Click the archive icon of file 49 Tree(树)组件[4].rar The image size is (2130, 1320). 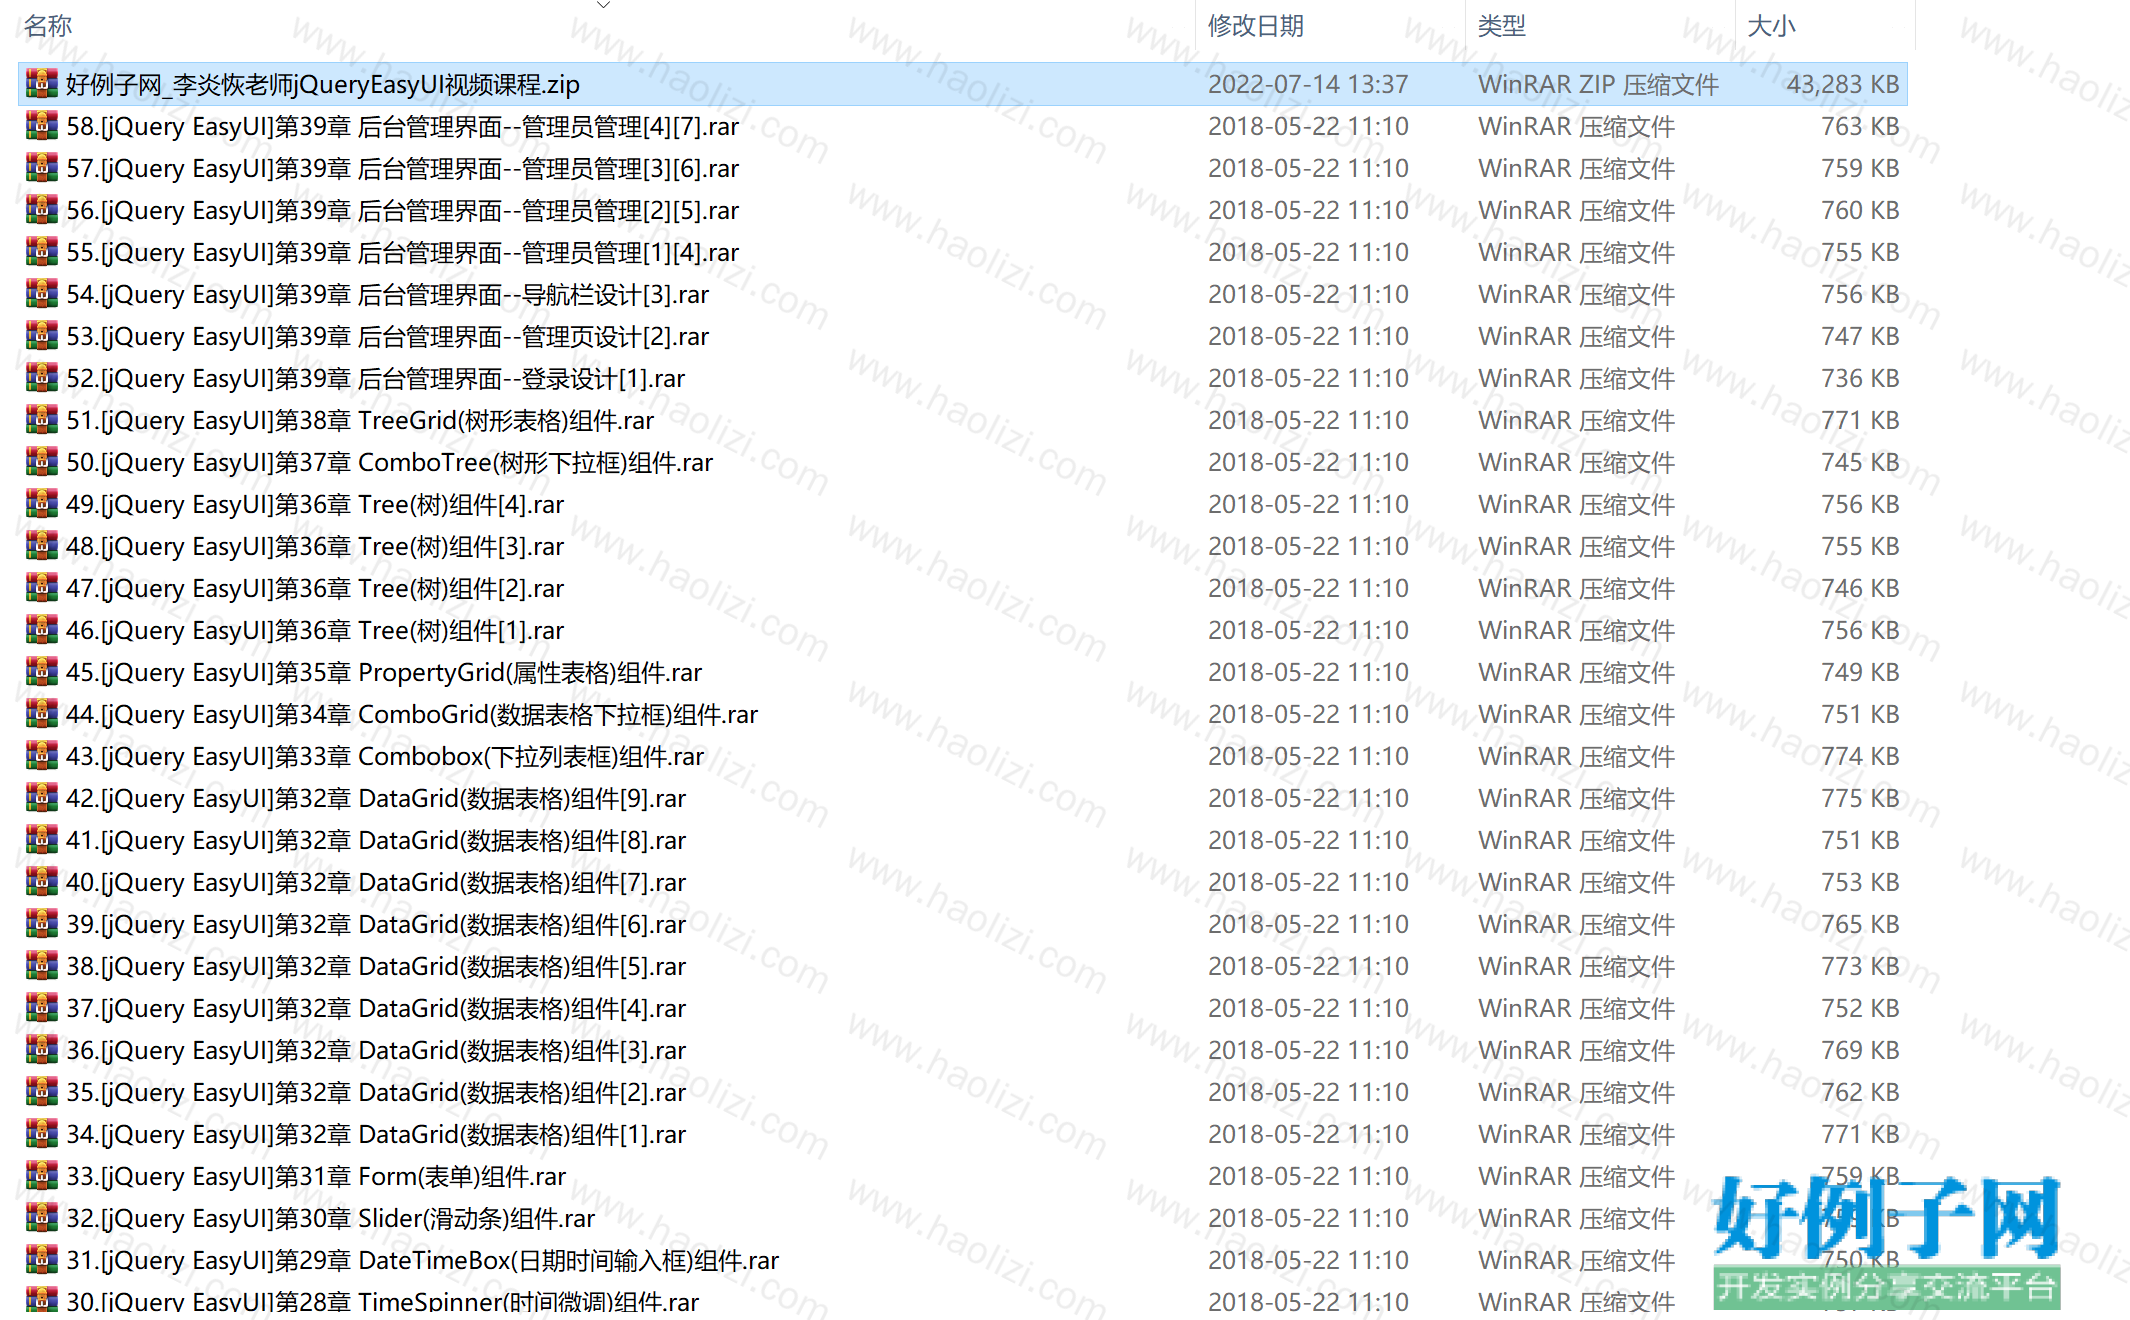tap(41, 504)
